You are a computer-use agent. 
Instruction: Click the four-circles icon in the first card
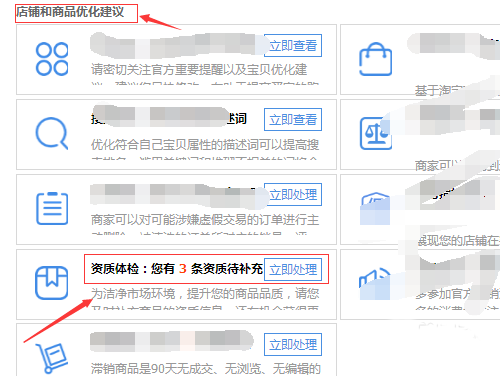point(52,59)
